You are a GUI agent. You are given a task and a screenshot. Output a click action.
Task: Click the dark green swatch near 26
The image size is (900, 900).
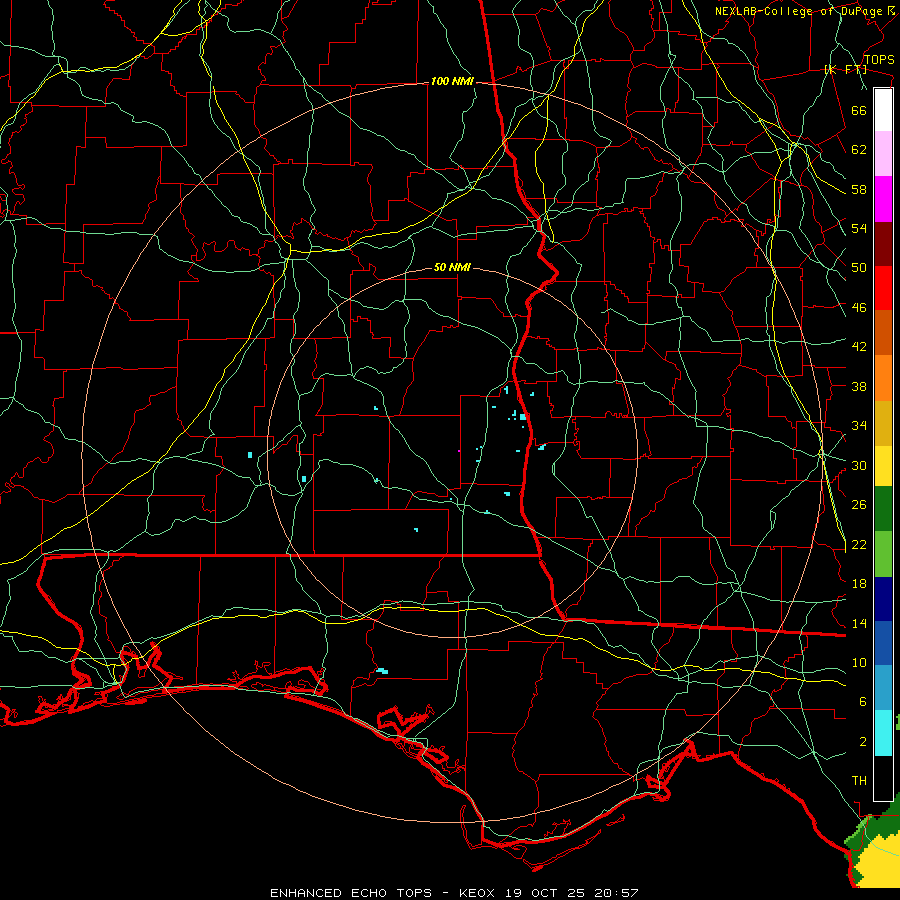(x=883, y=509)
